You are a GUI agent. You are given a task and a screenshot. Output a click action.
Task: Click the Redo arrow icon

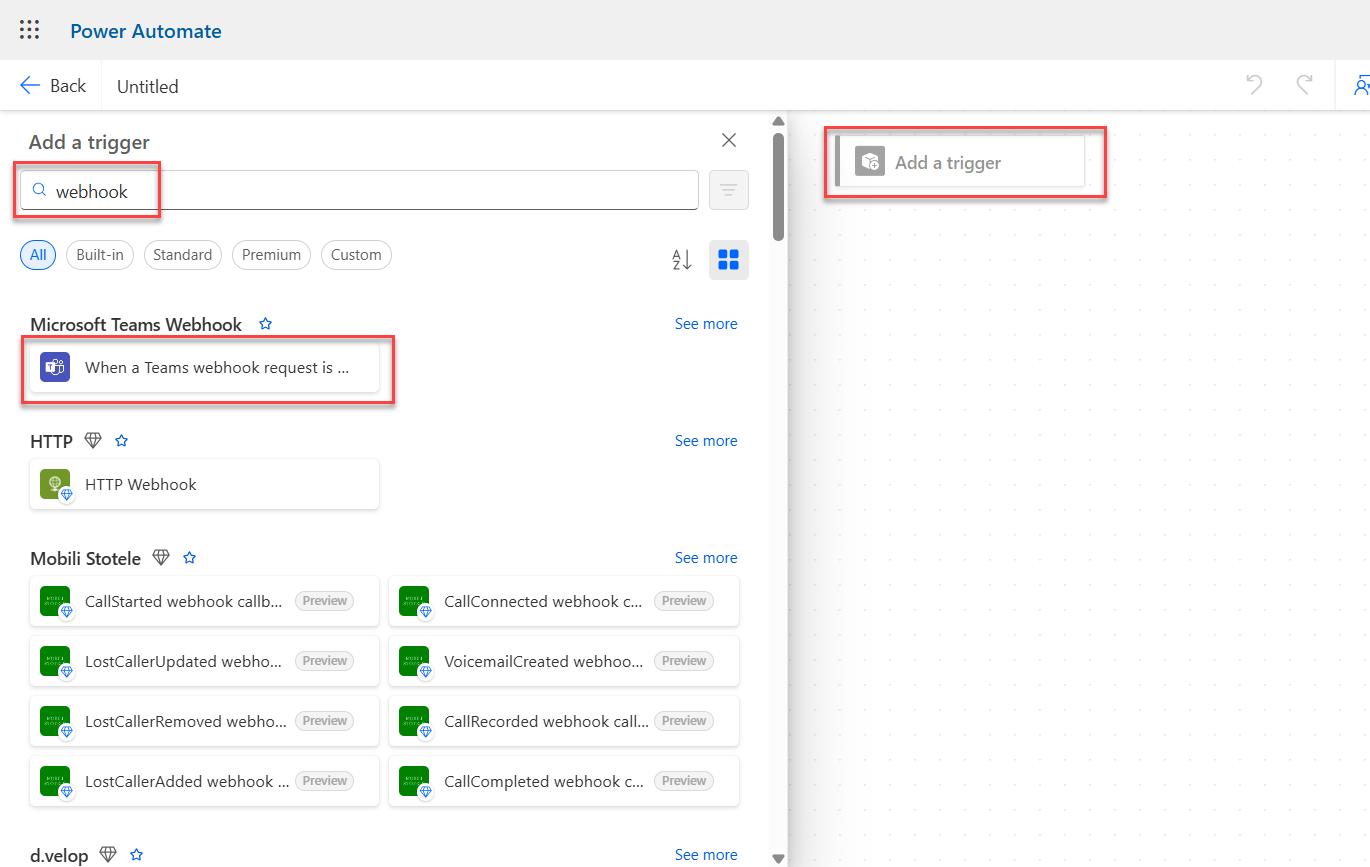[x=1304, y=85]
